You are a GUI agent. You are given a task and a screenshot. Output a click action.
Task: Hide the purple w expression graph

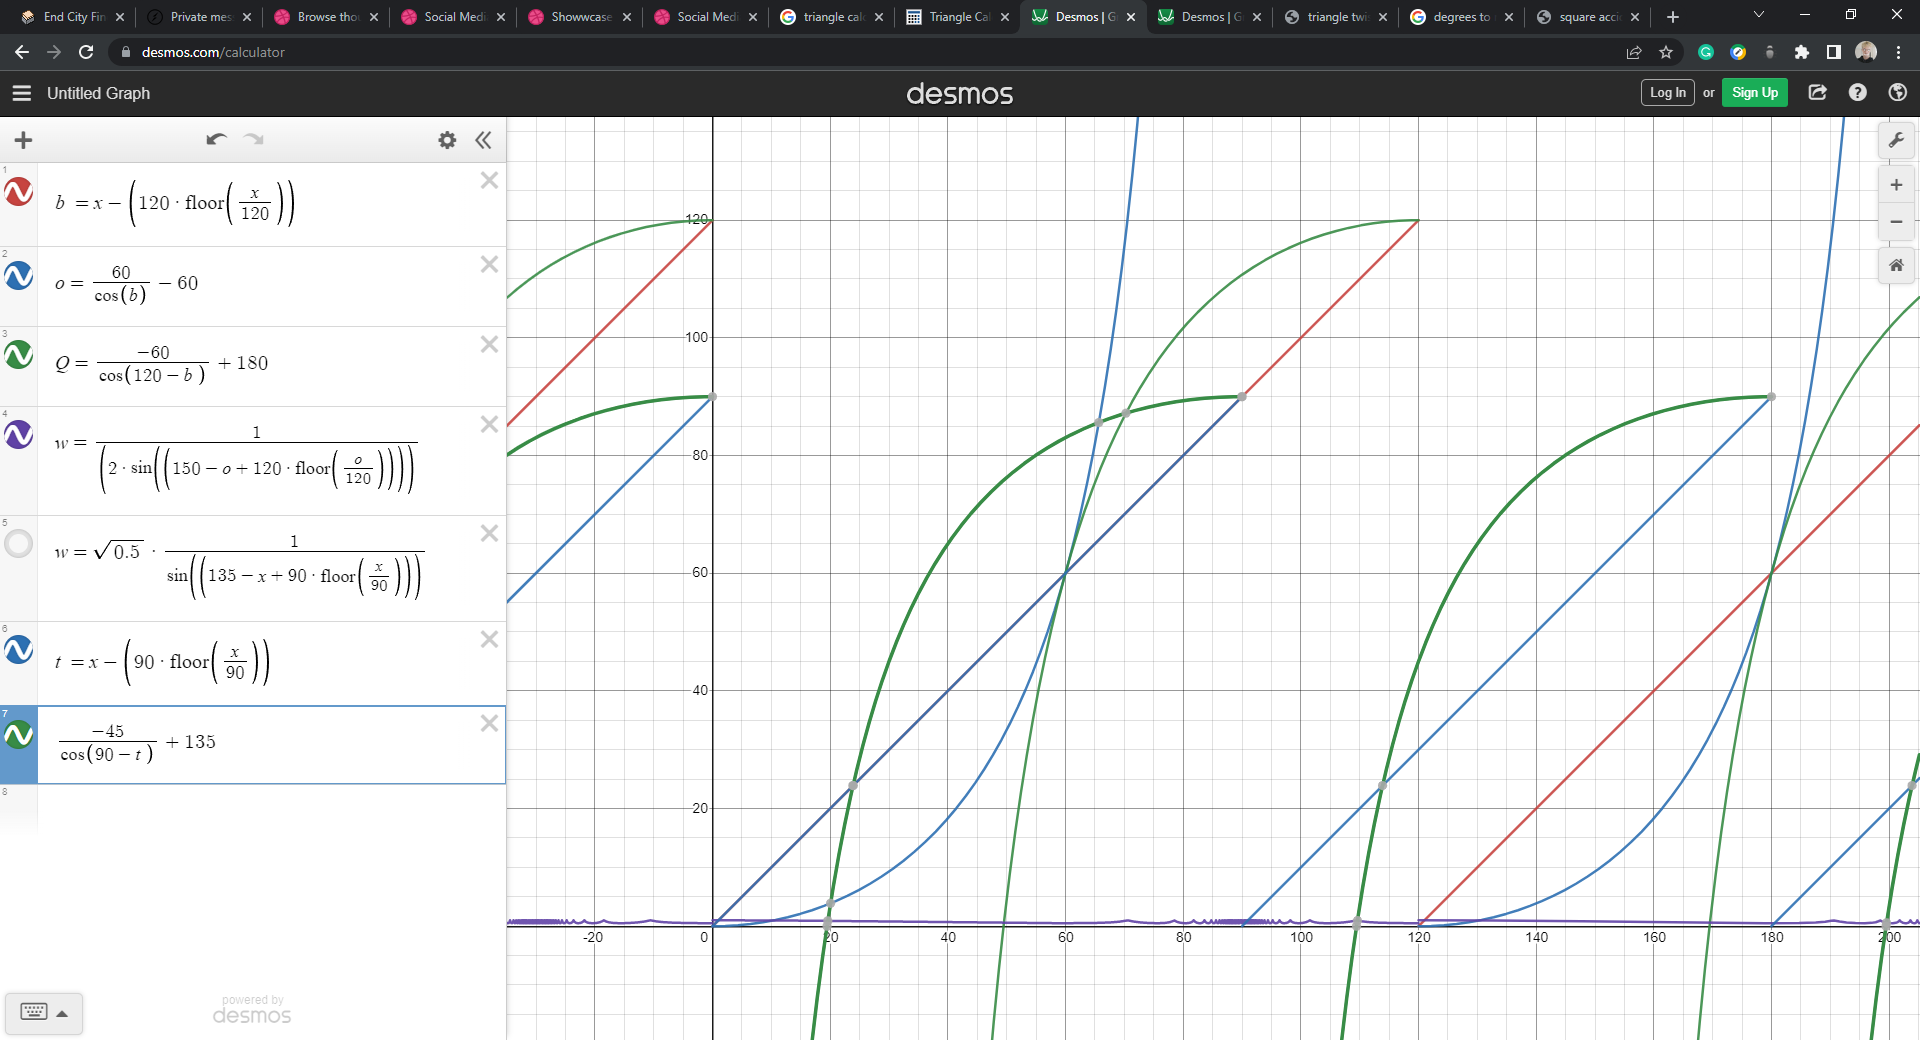point(19,435)
